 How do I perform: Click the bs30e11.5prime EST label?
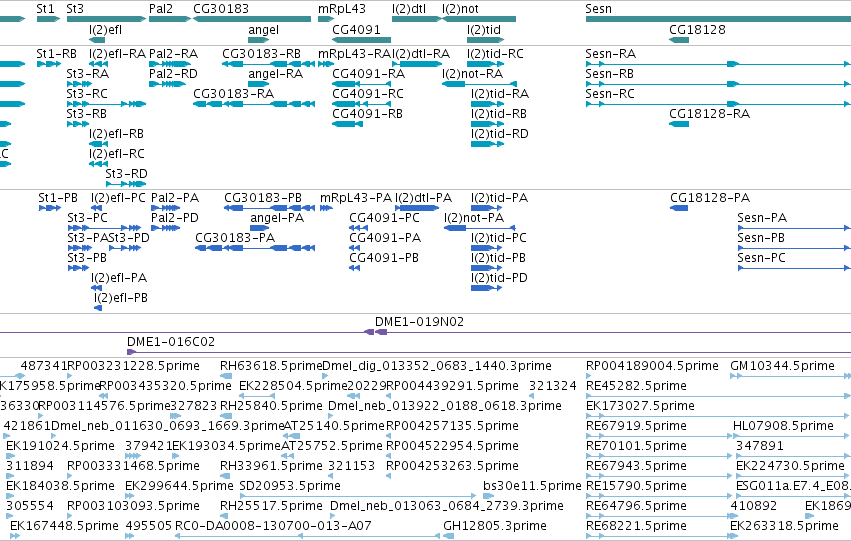pos(532,486)
